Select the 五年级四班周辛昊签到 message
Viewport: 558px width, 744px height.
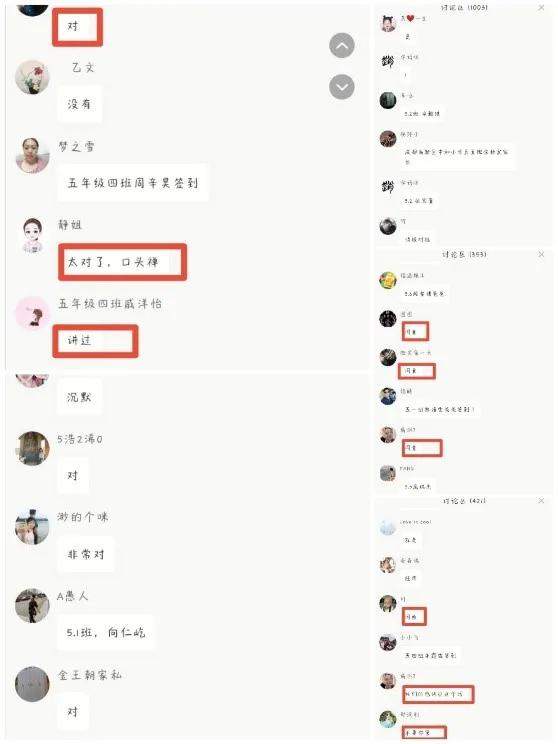(x=132, y=183)
